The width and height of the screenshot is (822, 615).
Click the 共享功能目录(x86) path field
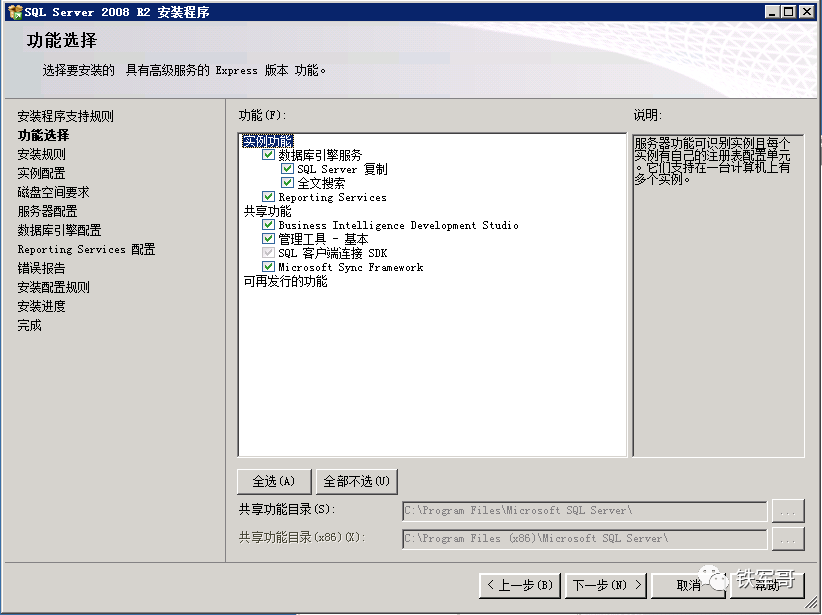(584, 539)
